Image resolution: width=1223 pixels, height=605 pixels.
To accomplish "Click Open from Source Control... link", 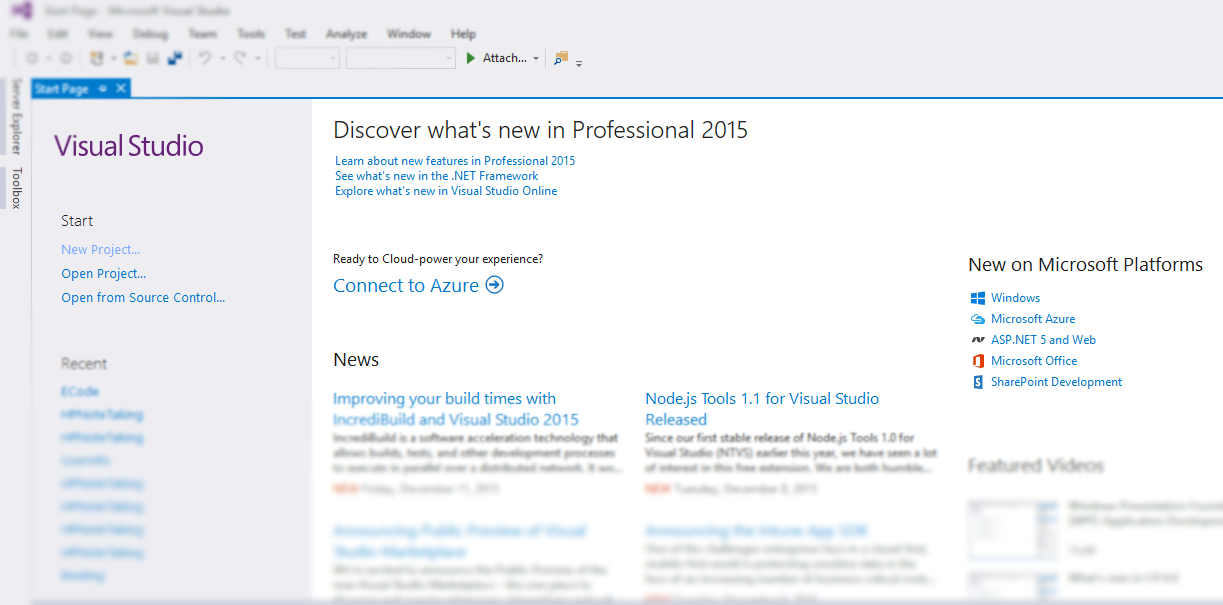I will [x=143, y=298].
